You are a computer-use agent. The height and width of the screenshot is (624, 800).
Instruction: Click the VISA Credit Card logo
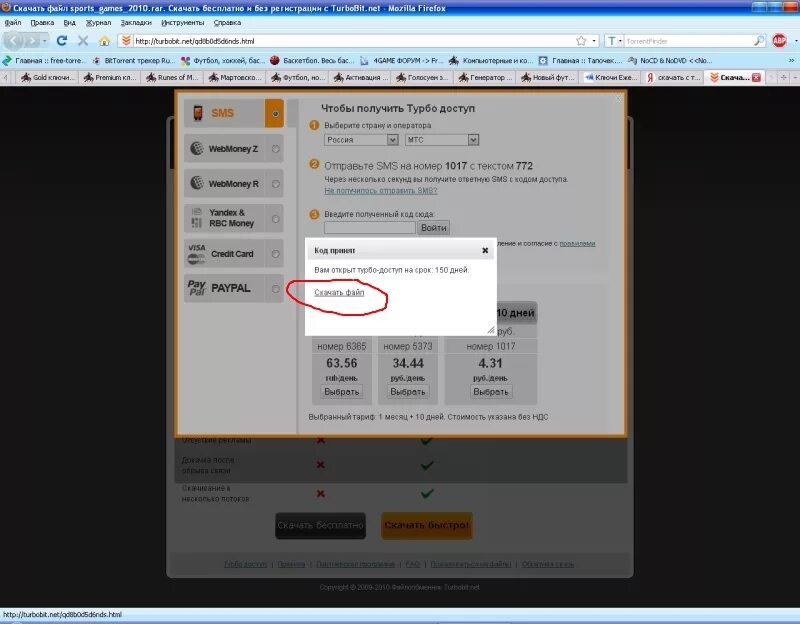coord(196,254)
